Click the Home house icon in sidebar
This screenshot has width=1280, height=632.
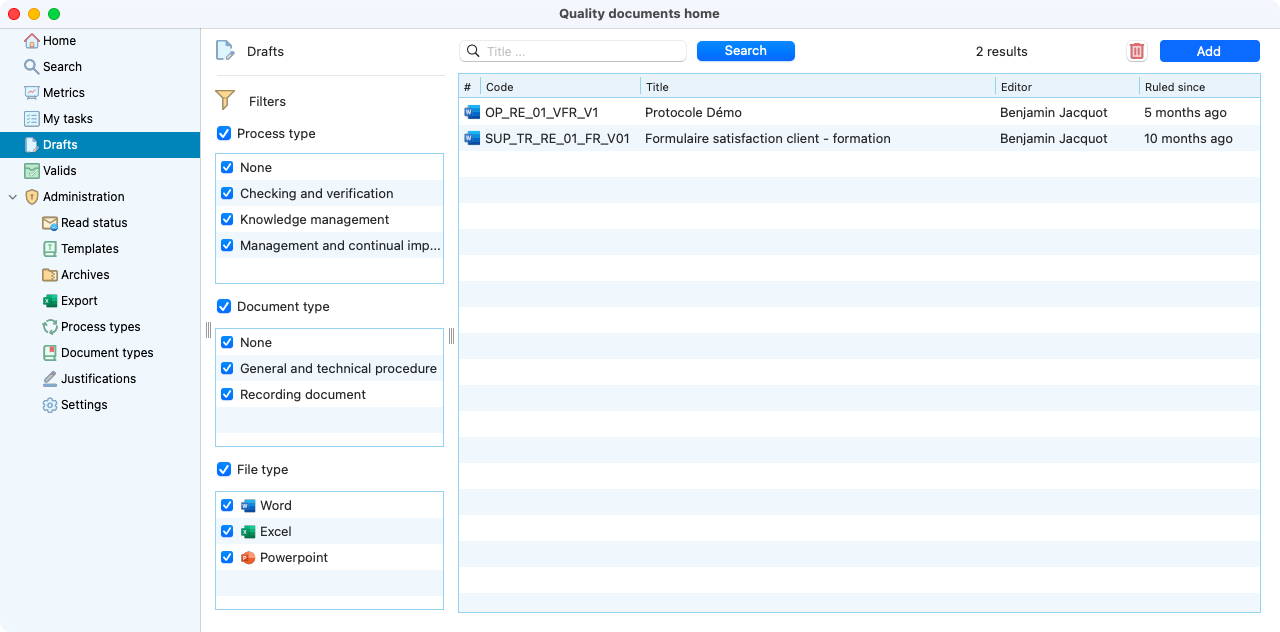coord(32,41)
